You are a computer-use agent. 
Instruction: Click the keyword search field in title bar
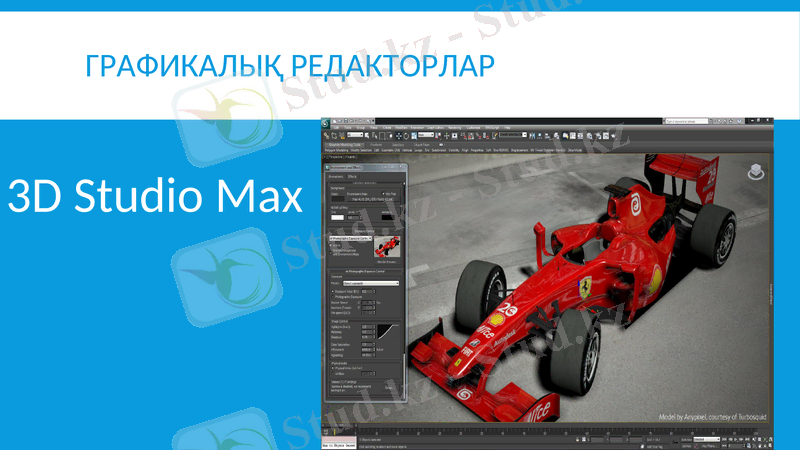[686, 121]
